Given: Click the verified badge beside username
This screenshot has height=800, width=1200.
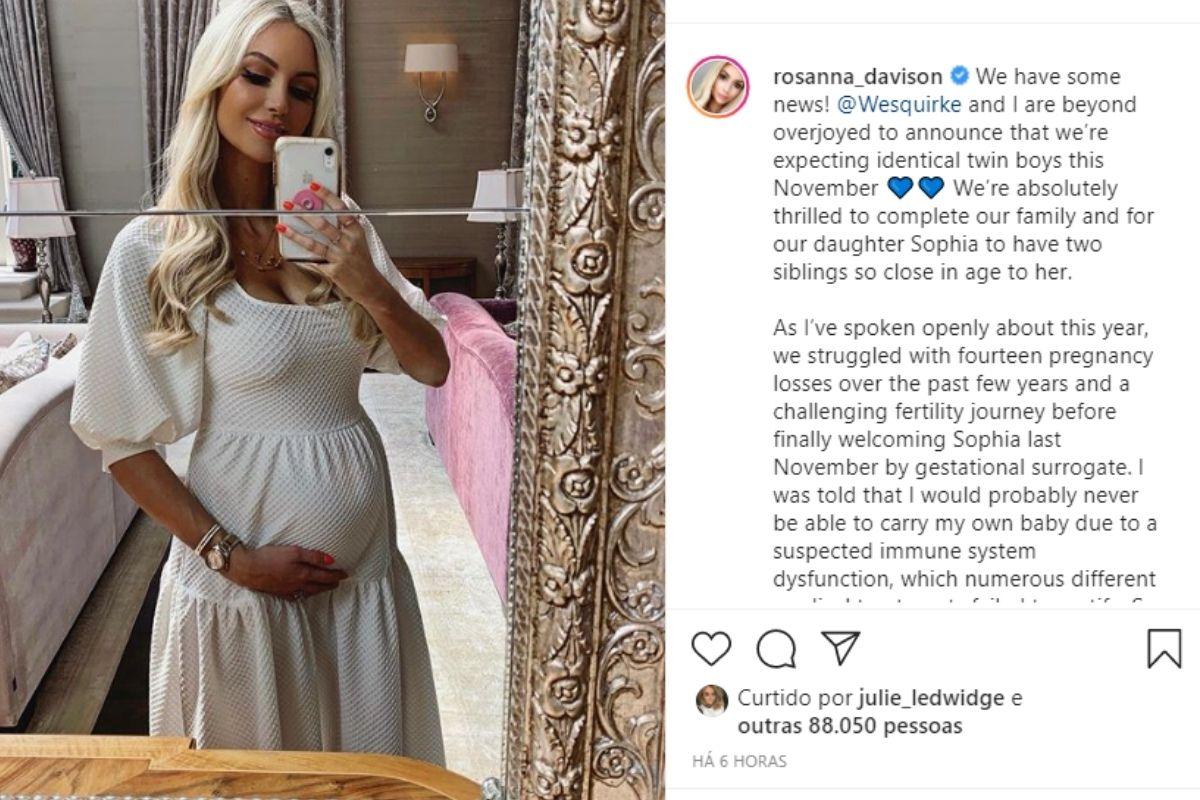Looking at the screenshot, I should pyautogui.click(x=958, y=76).
